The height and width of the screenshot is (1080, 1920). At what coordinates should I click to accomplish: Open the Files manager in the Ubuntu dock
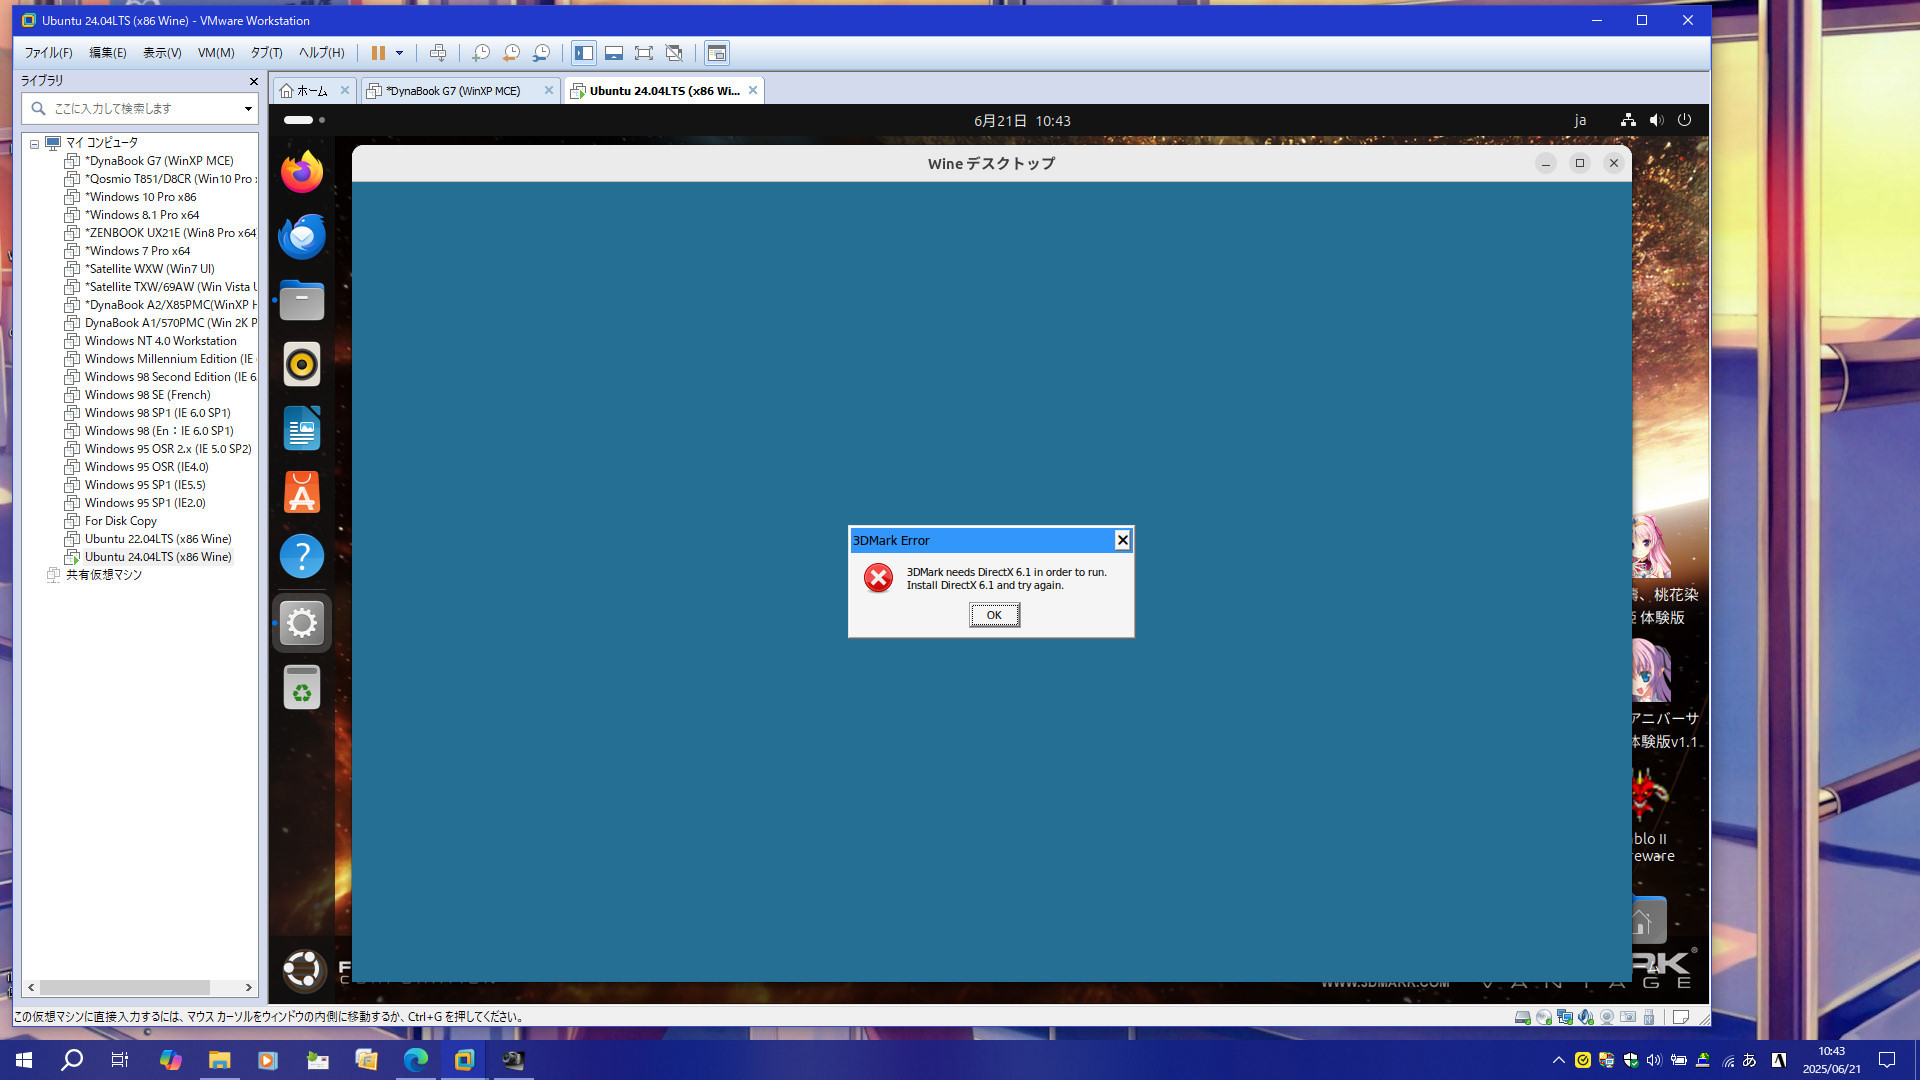point(302,300)
